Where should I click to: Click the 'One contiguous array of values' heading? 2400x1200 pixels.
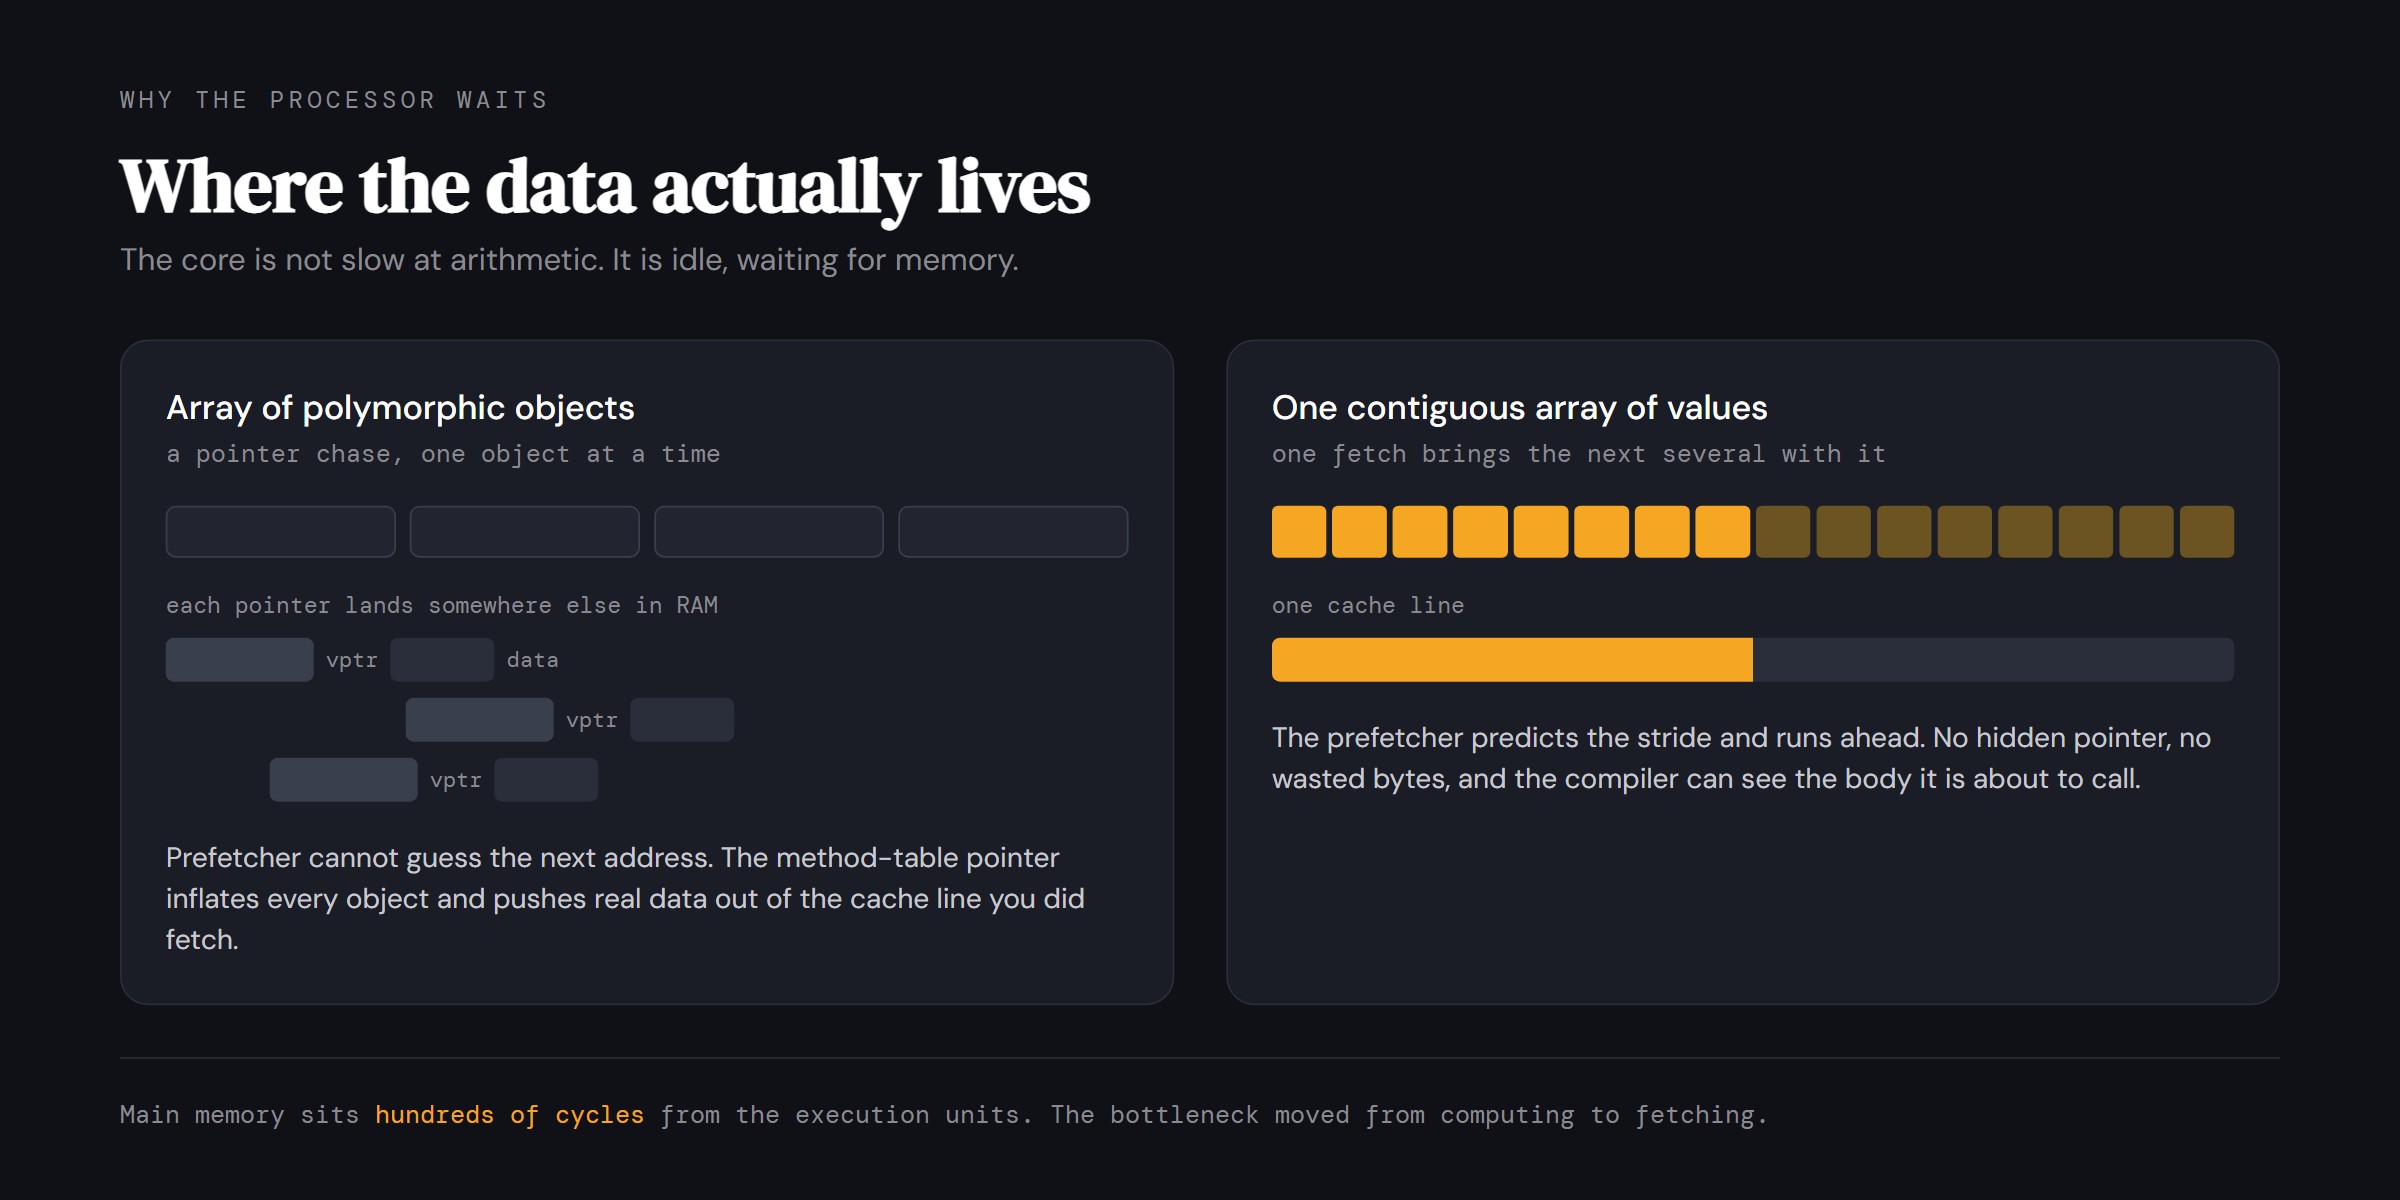pos(1519,408)
